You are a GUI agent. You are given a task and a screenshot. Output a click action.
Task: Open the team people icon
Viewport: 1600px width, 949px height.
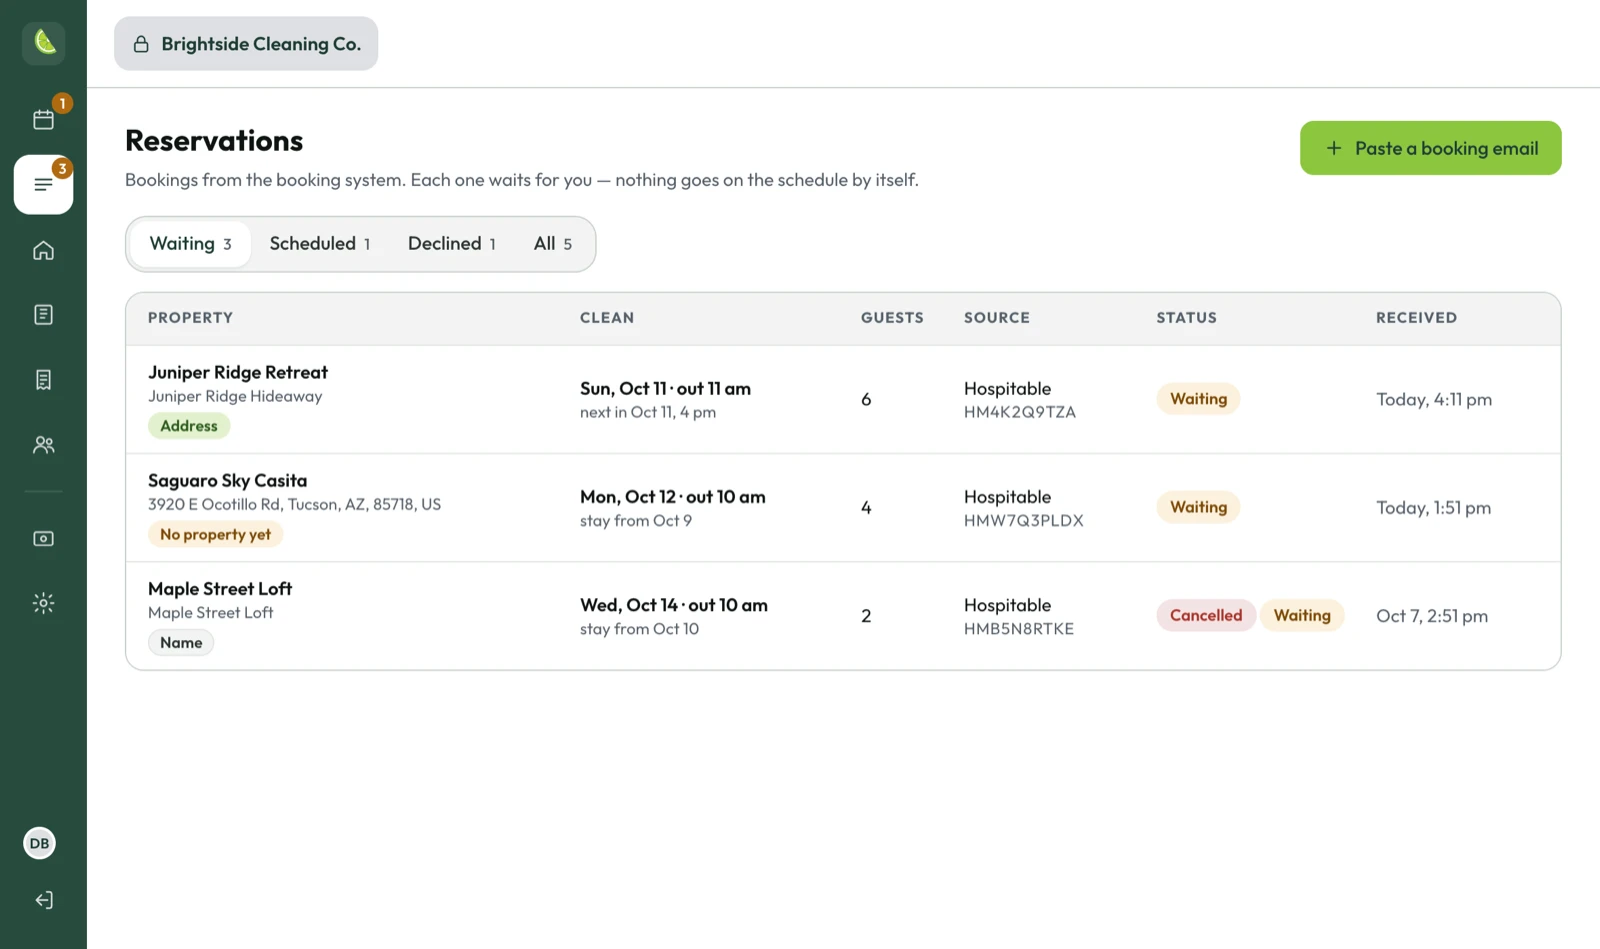43,444
